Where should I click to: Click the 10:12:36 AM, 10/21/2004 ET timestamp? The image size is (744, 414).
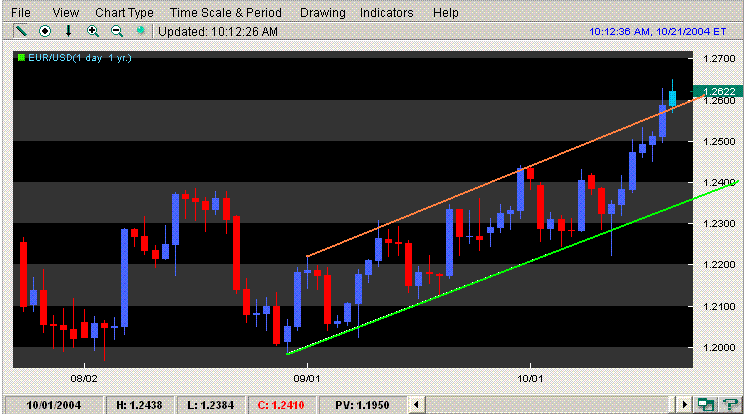click(658, 32)
